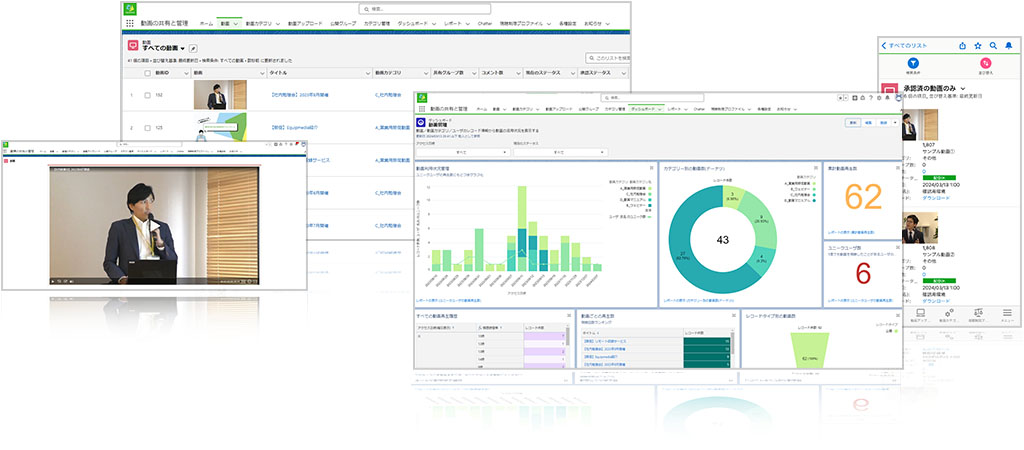Open the ダッシュボード tab chevron in video list window

(x=434, y=24)
